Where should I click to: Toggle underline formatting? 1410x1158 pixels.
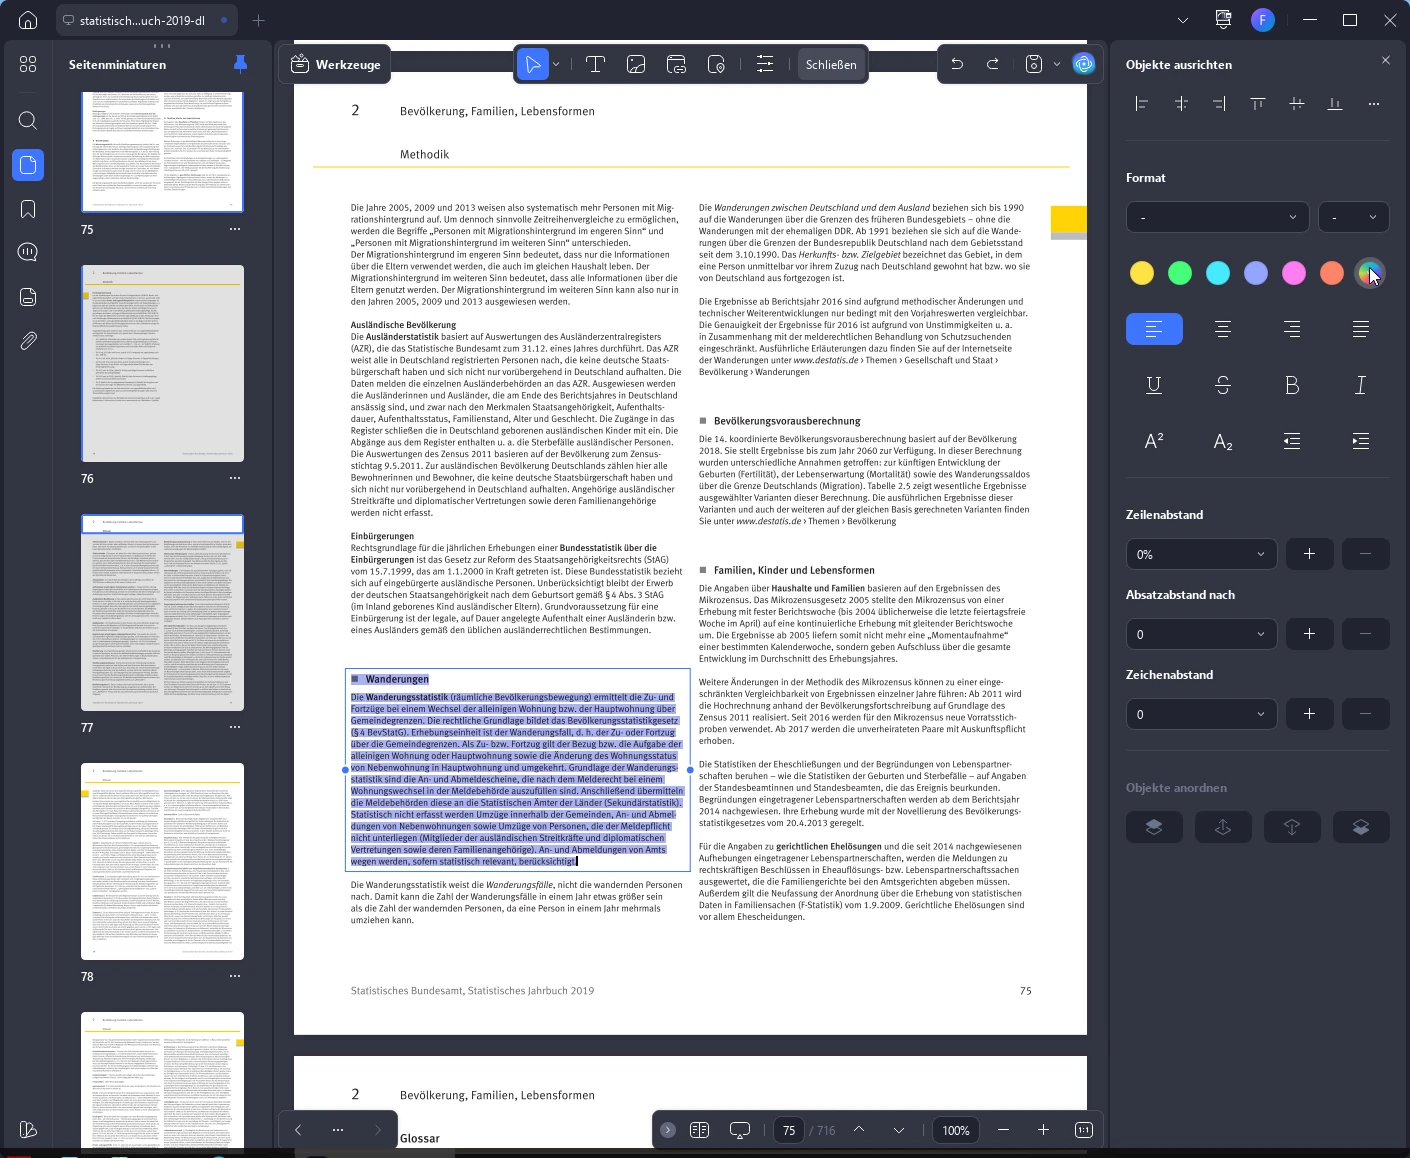pos(1154,385)
